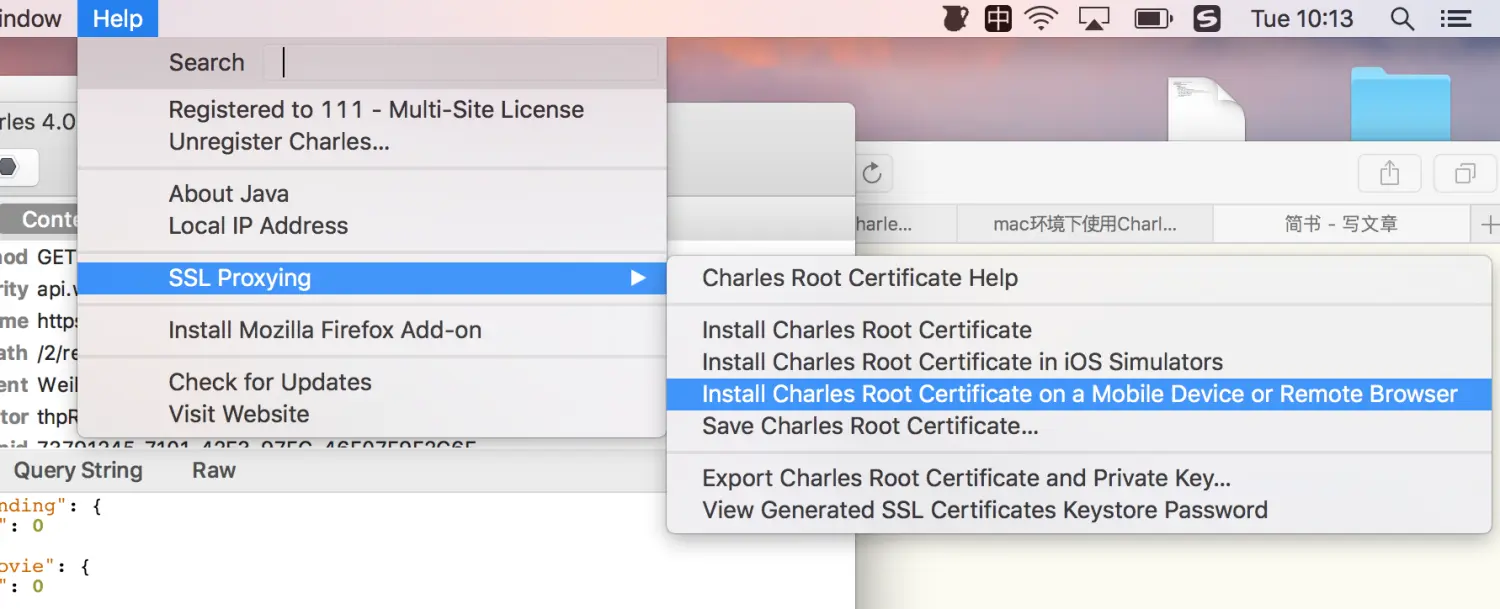Open the Sogou input method S icon
Image resolution: width=1500 pixels, height=609 pixels.
point(1208,18)
